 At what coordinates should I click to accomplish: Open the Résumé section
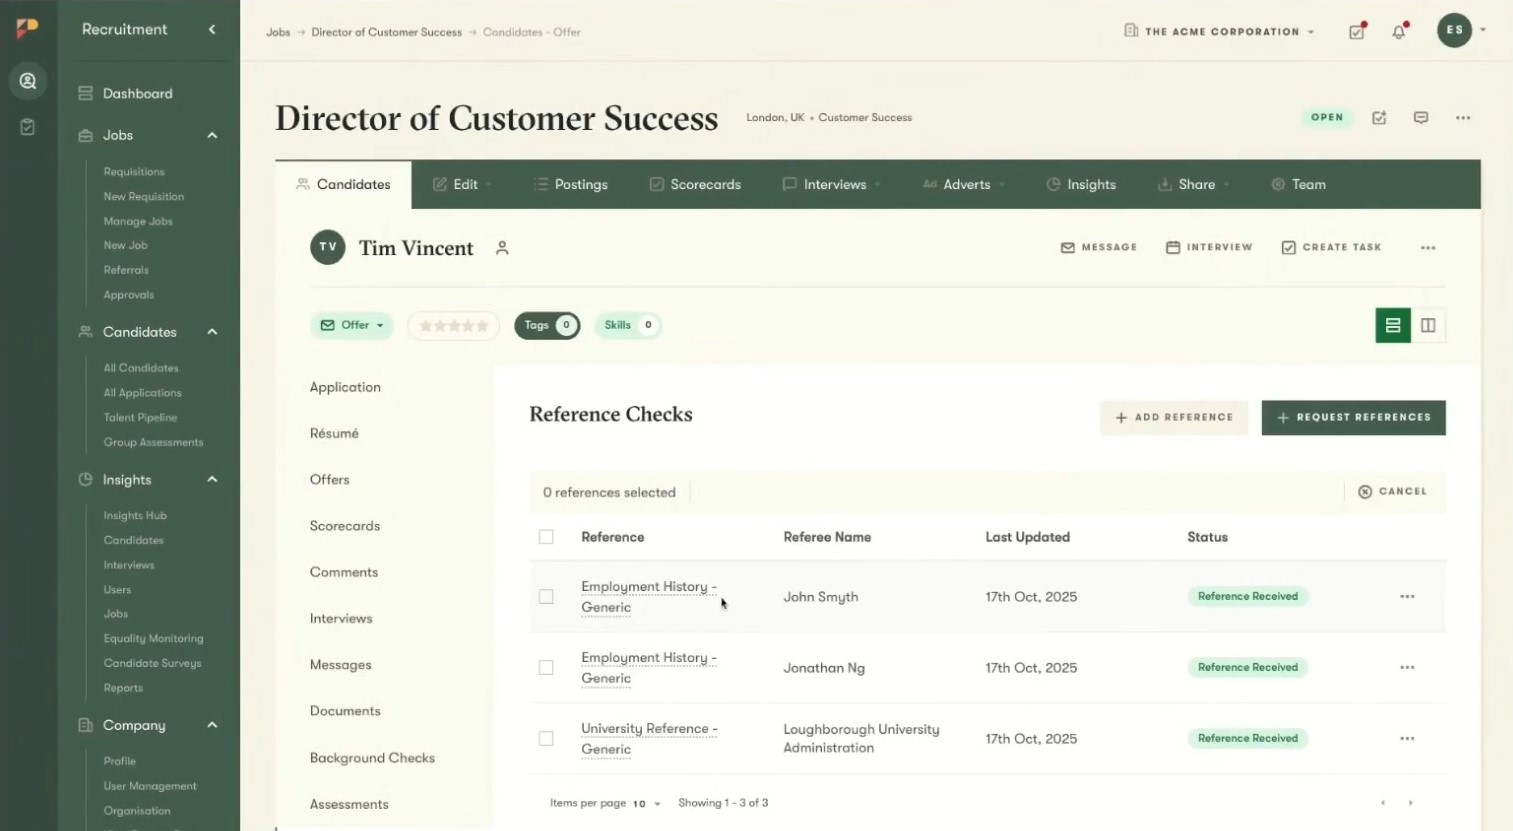click(334, 434)
